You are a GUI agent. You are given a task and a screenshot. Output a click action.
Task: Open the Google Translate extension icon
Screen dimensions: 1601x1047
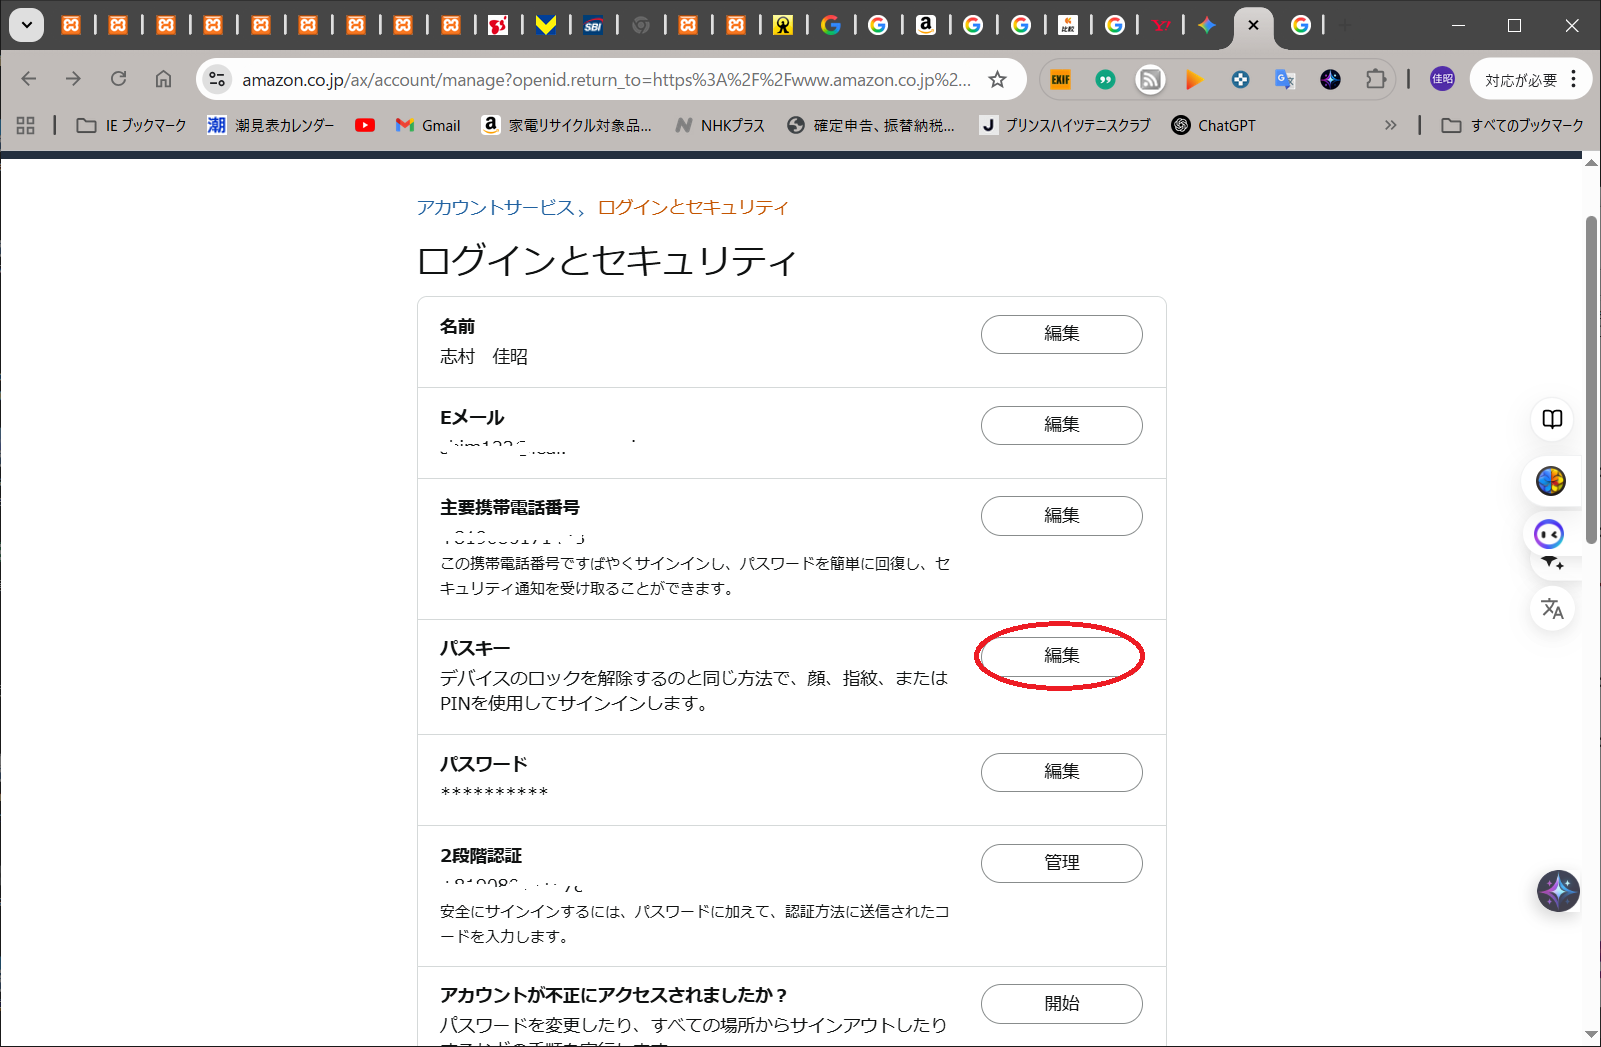point(1285,80)
